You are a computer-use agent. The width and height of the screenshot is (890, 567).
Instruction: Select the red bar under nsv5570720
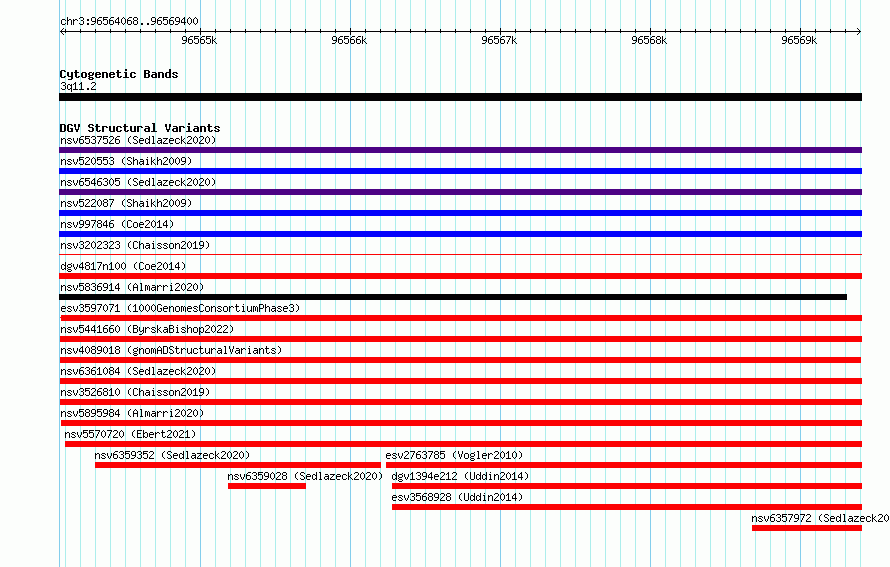(463, 444)
